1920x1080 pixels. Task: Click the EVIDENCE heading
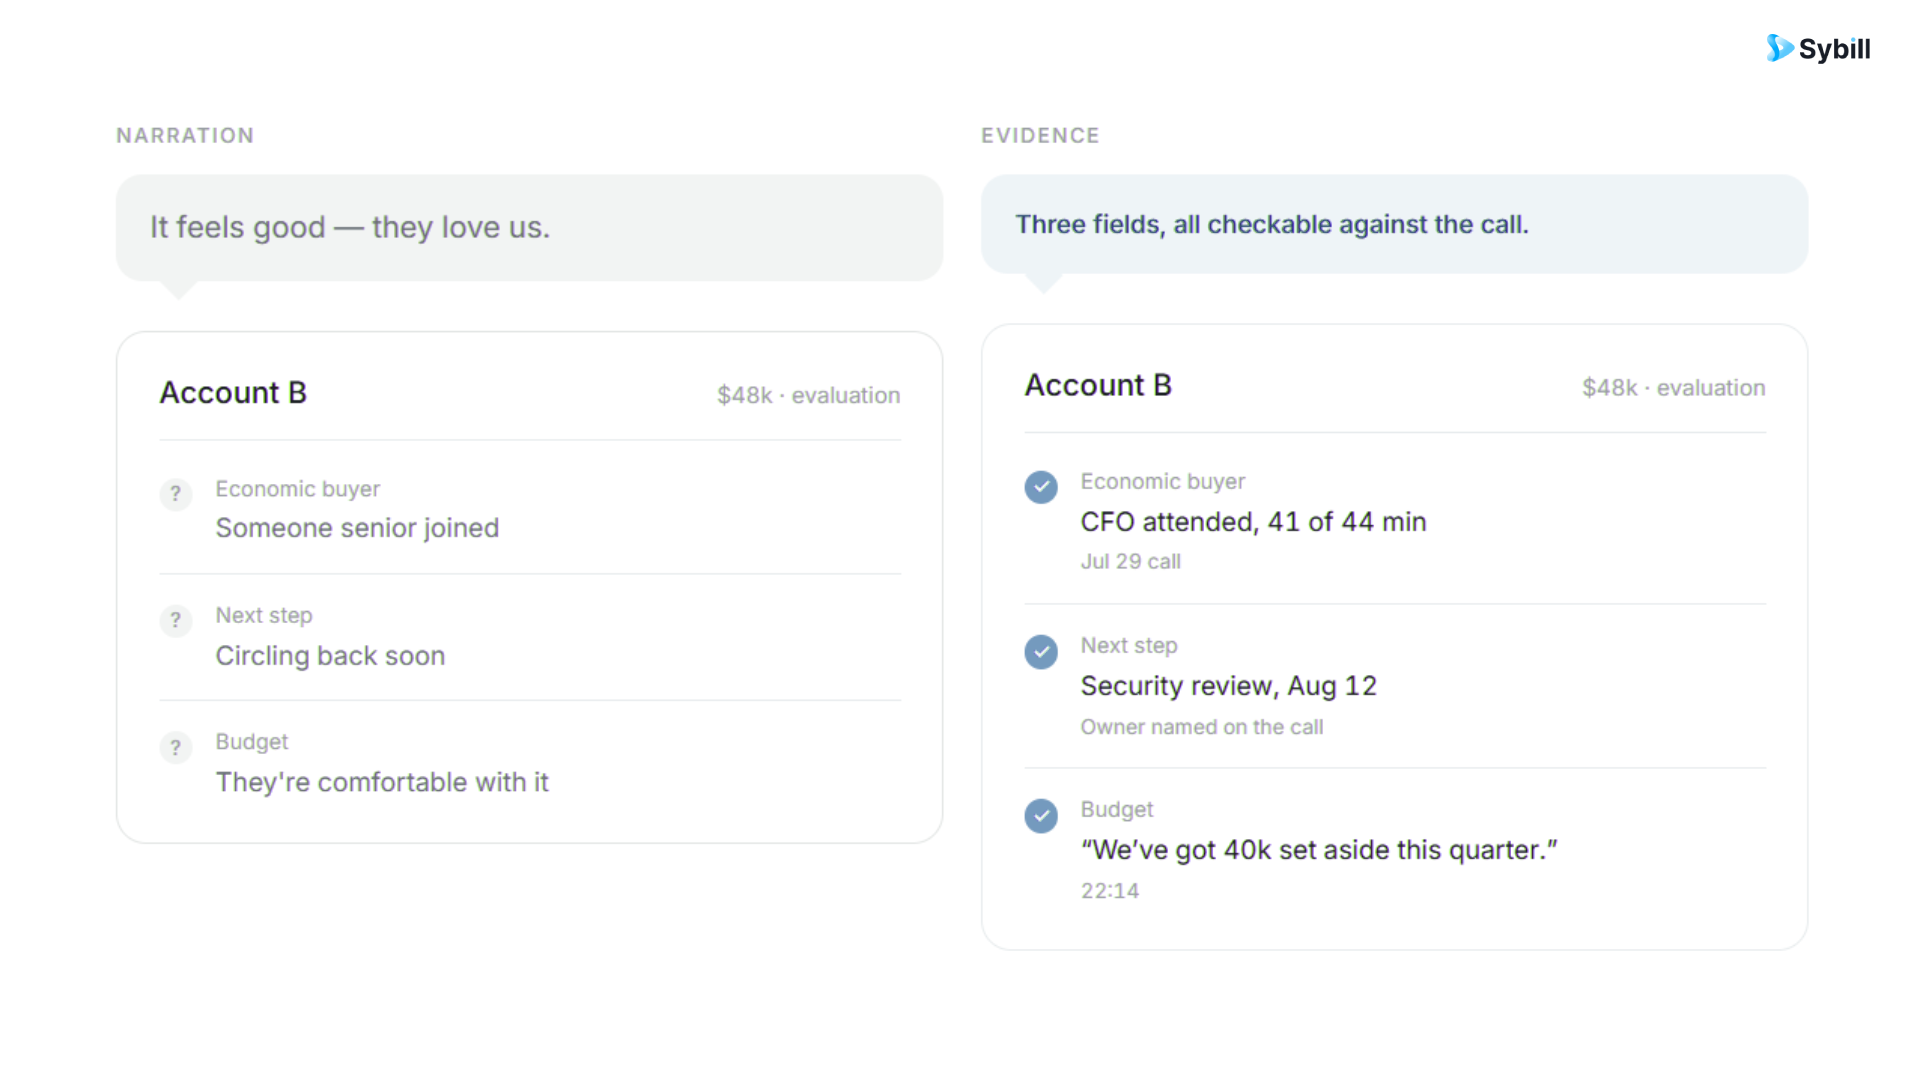(x=1040, y=136)
